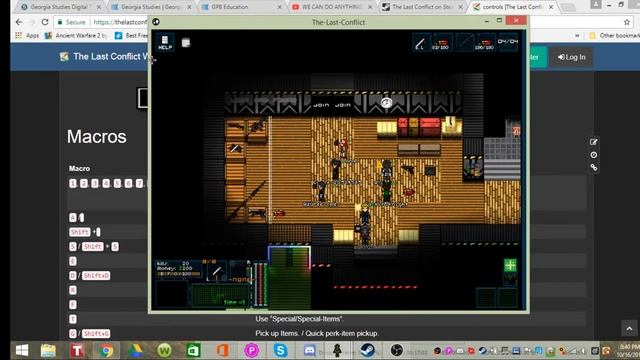Viewport: 640px width, 360px height.
Task: Click the equipped weapon slot near money display
Action: tap(216, 271)
